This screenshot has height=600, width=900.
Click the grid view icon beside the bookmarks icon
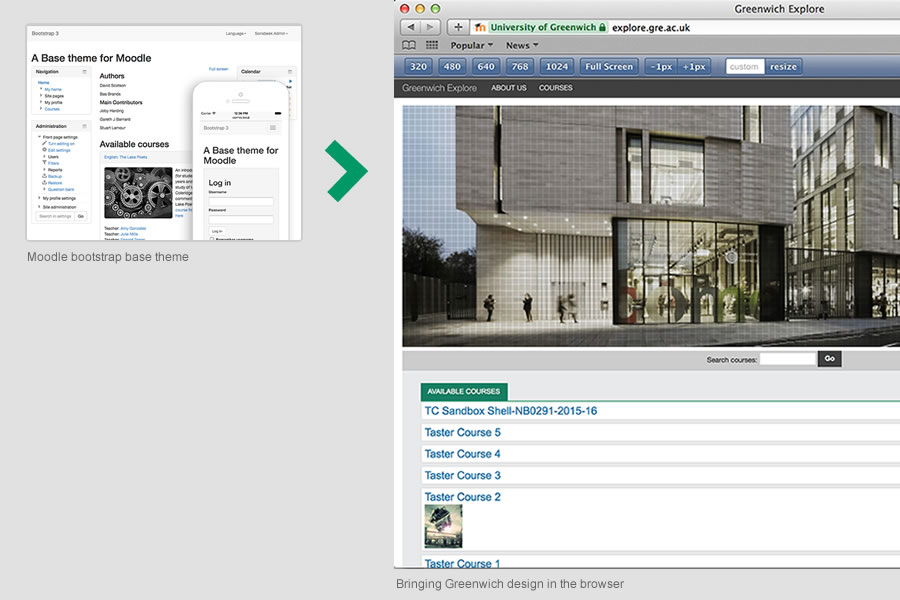pyautogui.click(x=431, y=44)
